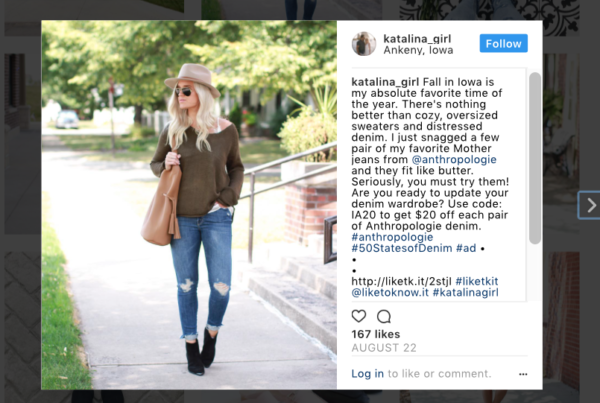Like the post with the heart icon
The width and height of the screenshot is (600, 403).
tap(359, 316)
